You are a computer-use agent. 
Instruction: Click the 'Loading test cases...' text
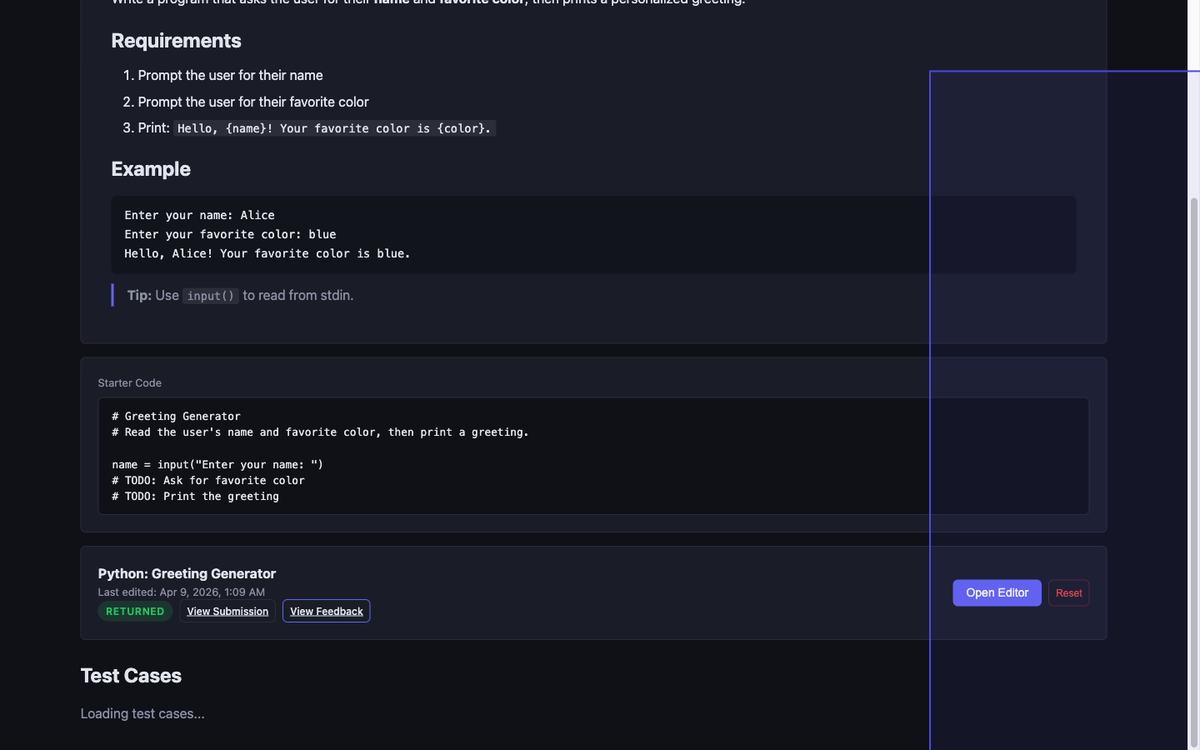click(x=142, y=714)
